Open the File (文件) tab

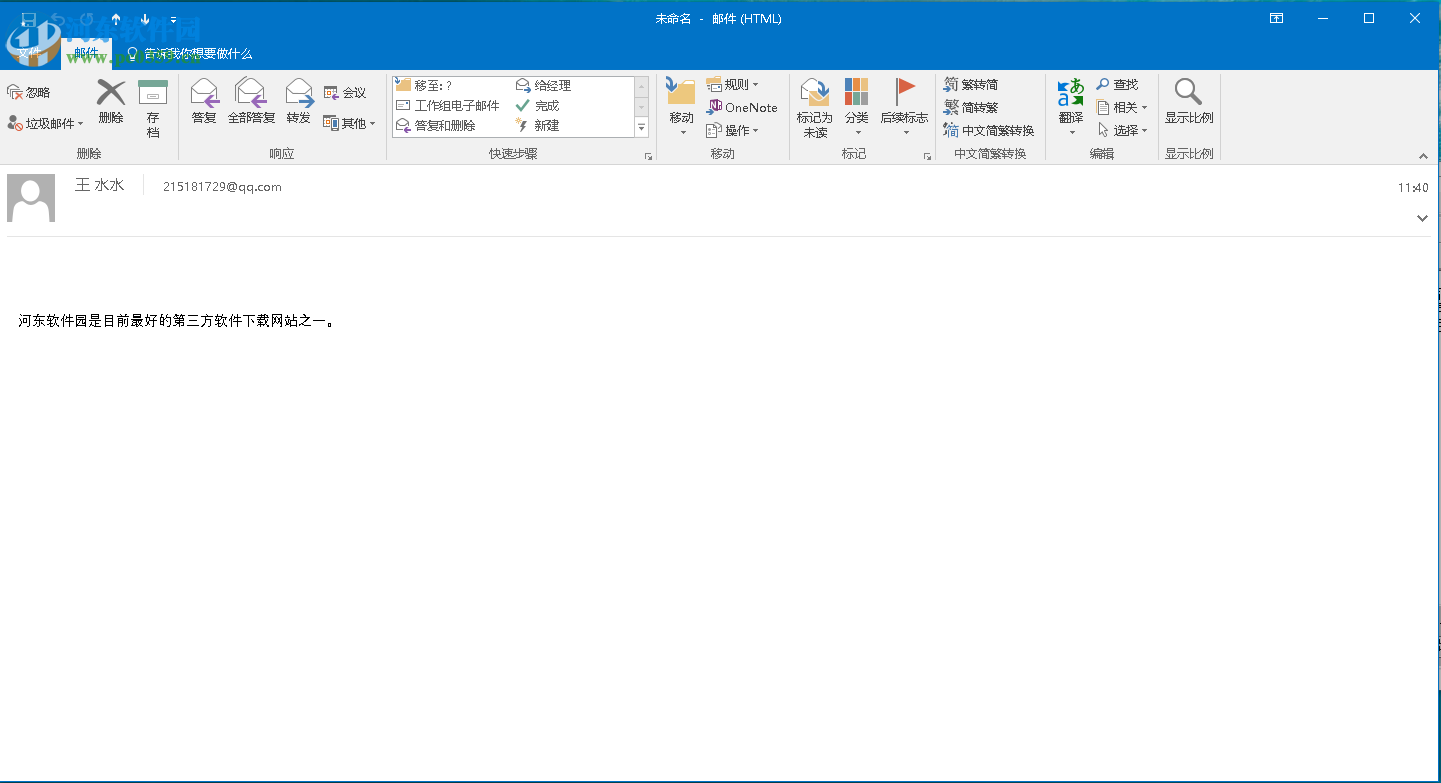30,54
